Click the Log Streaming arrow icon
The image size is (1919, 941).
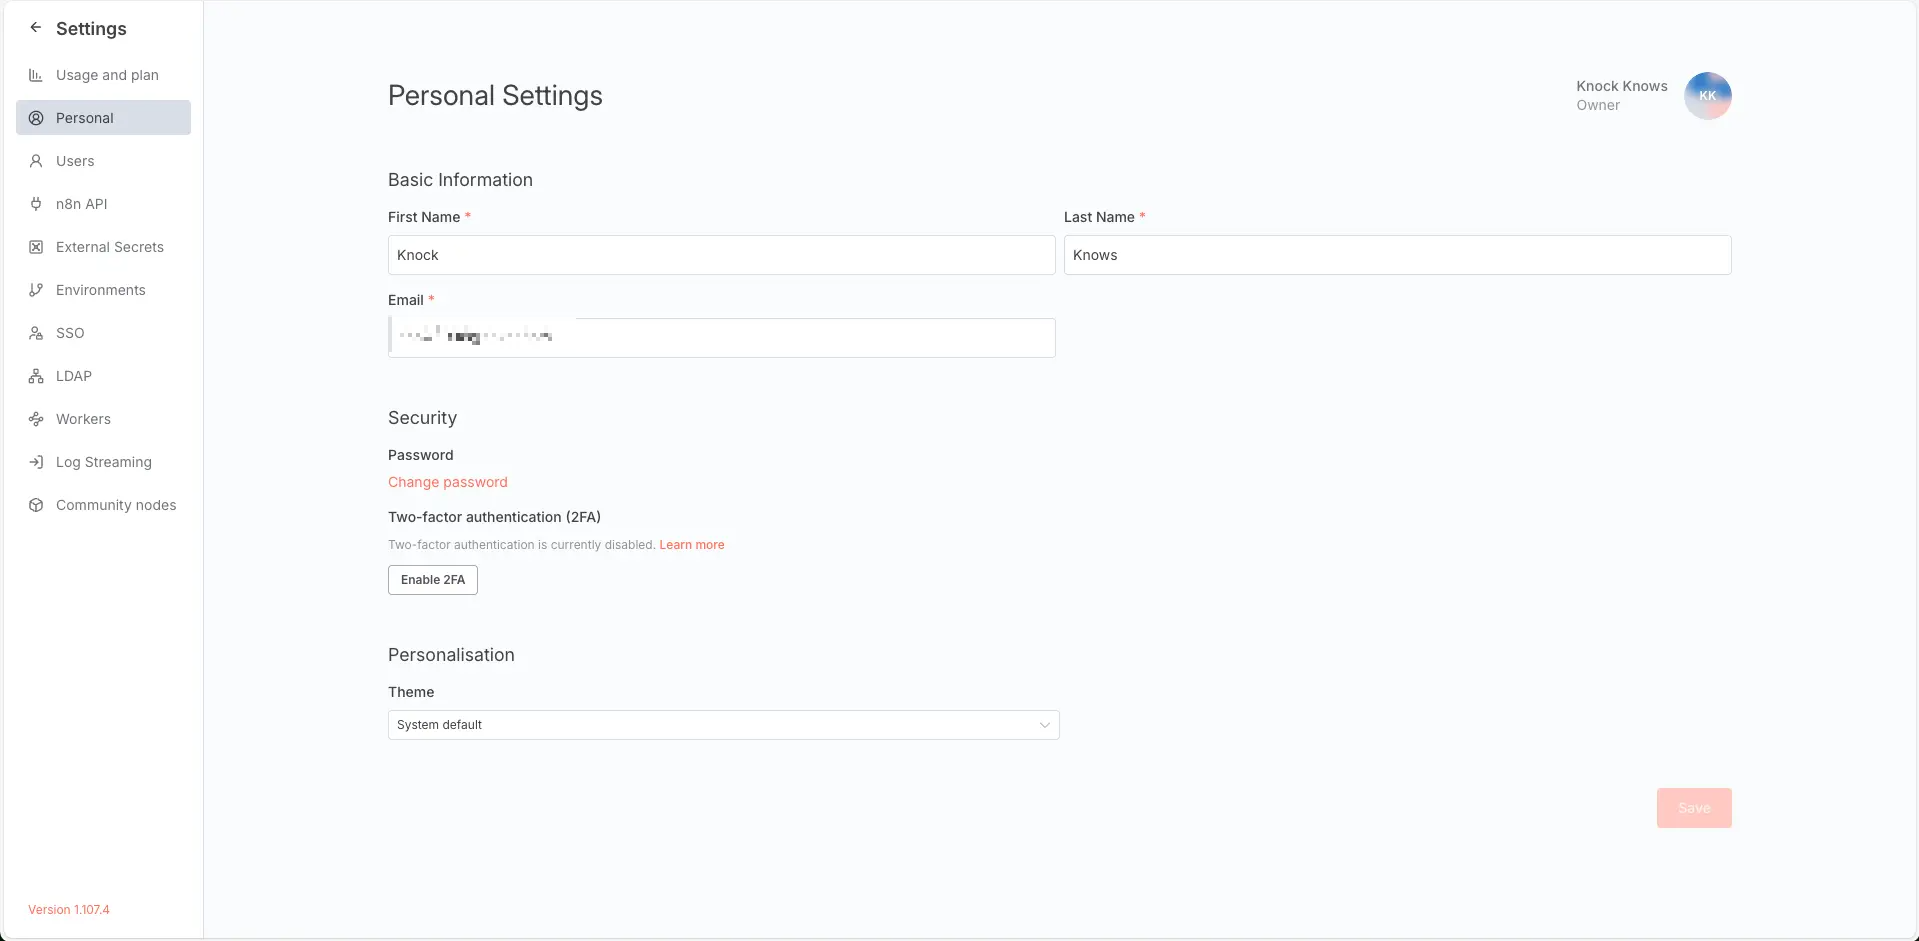(36, 462)
